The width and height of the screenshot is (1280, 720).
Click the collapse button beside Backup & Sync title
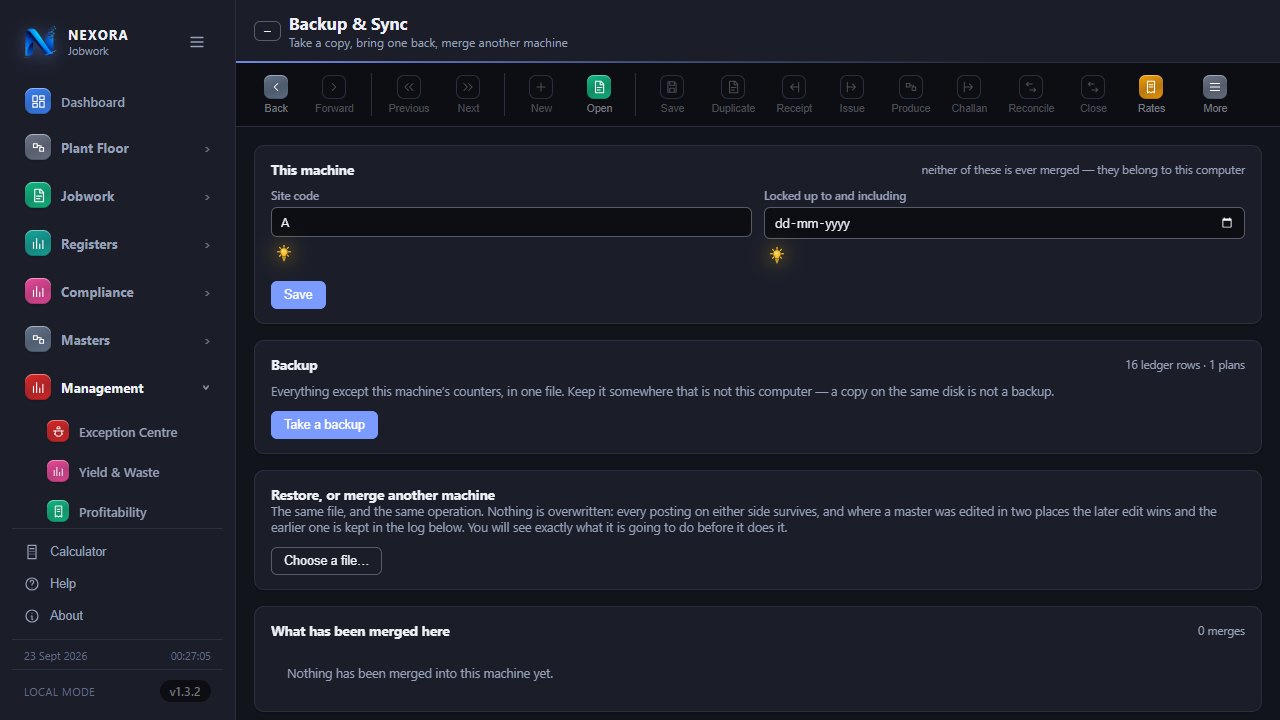pyautogui.click(x=267, y=31)
